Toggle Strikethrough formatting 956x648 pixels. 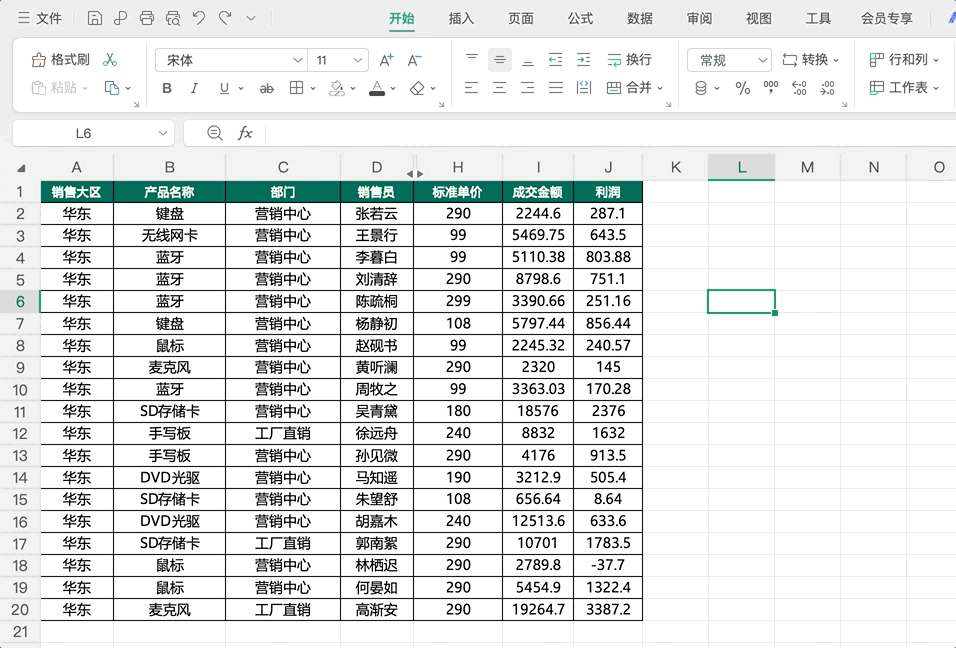(266, 88)
